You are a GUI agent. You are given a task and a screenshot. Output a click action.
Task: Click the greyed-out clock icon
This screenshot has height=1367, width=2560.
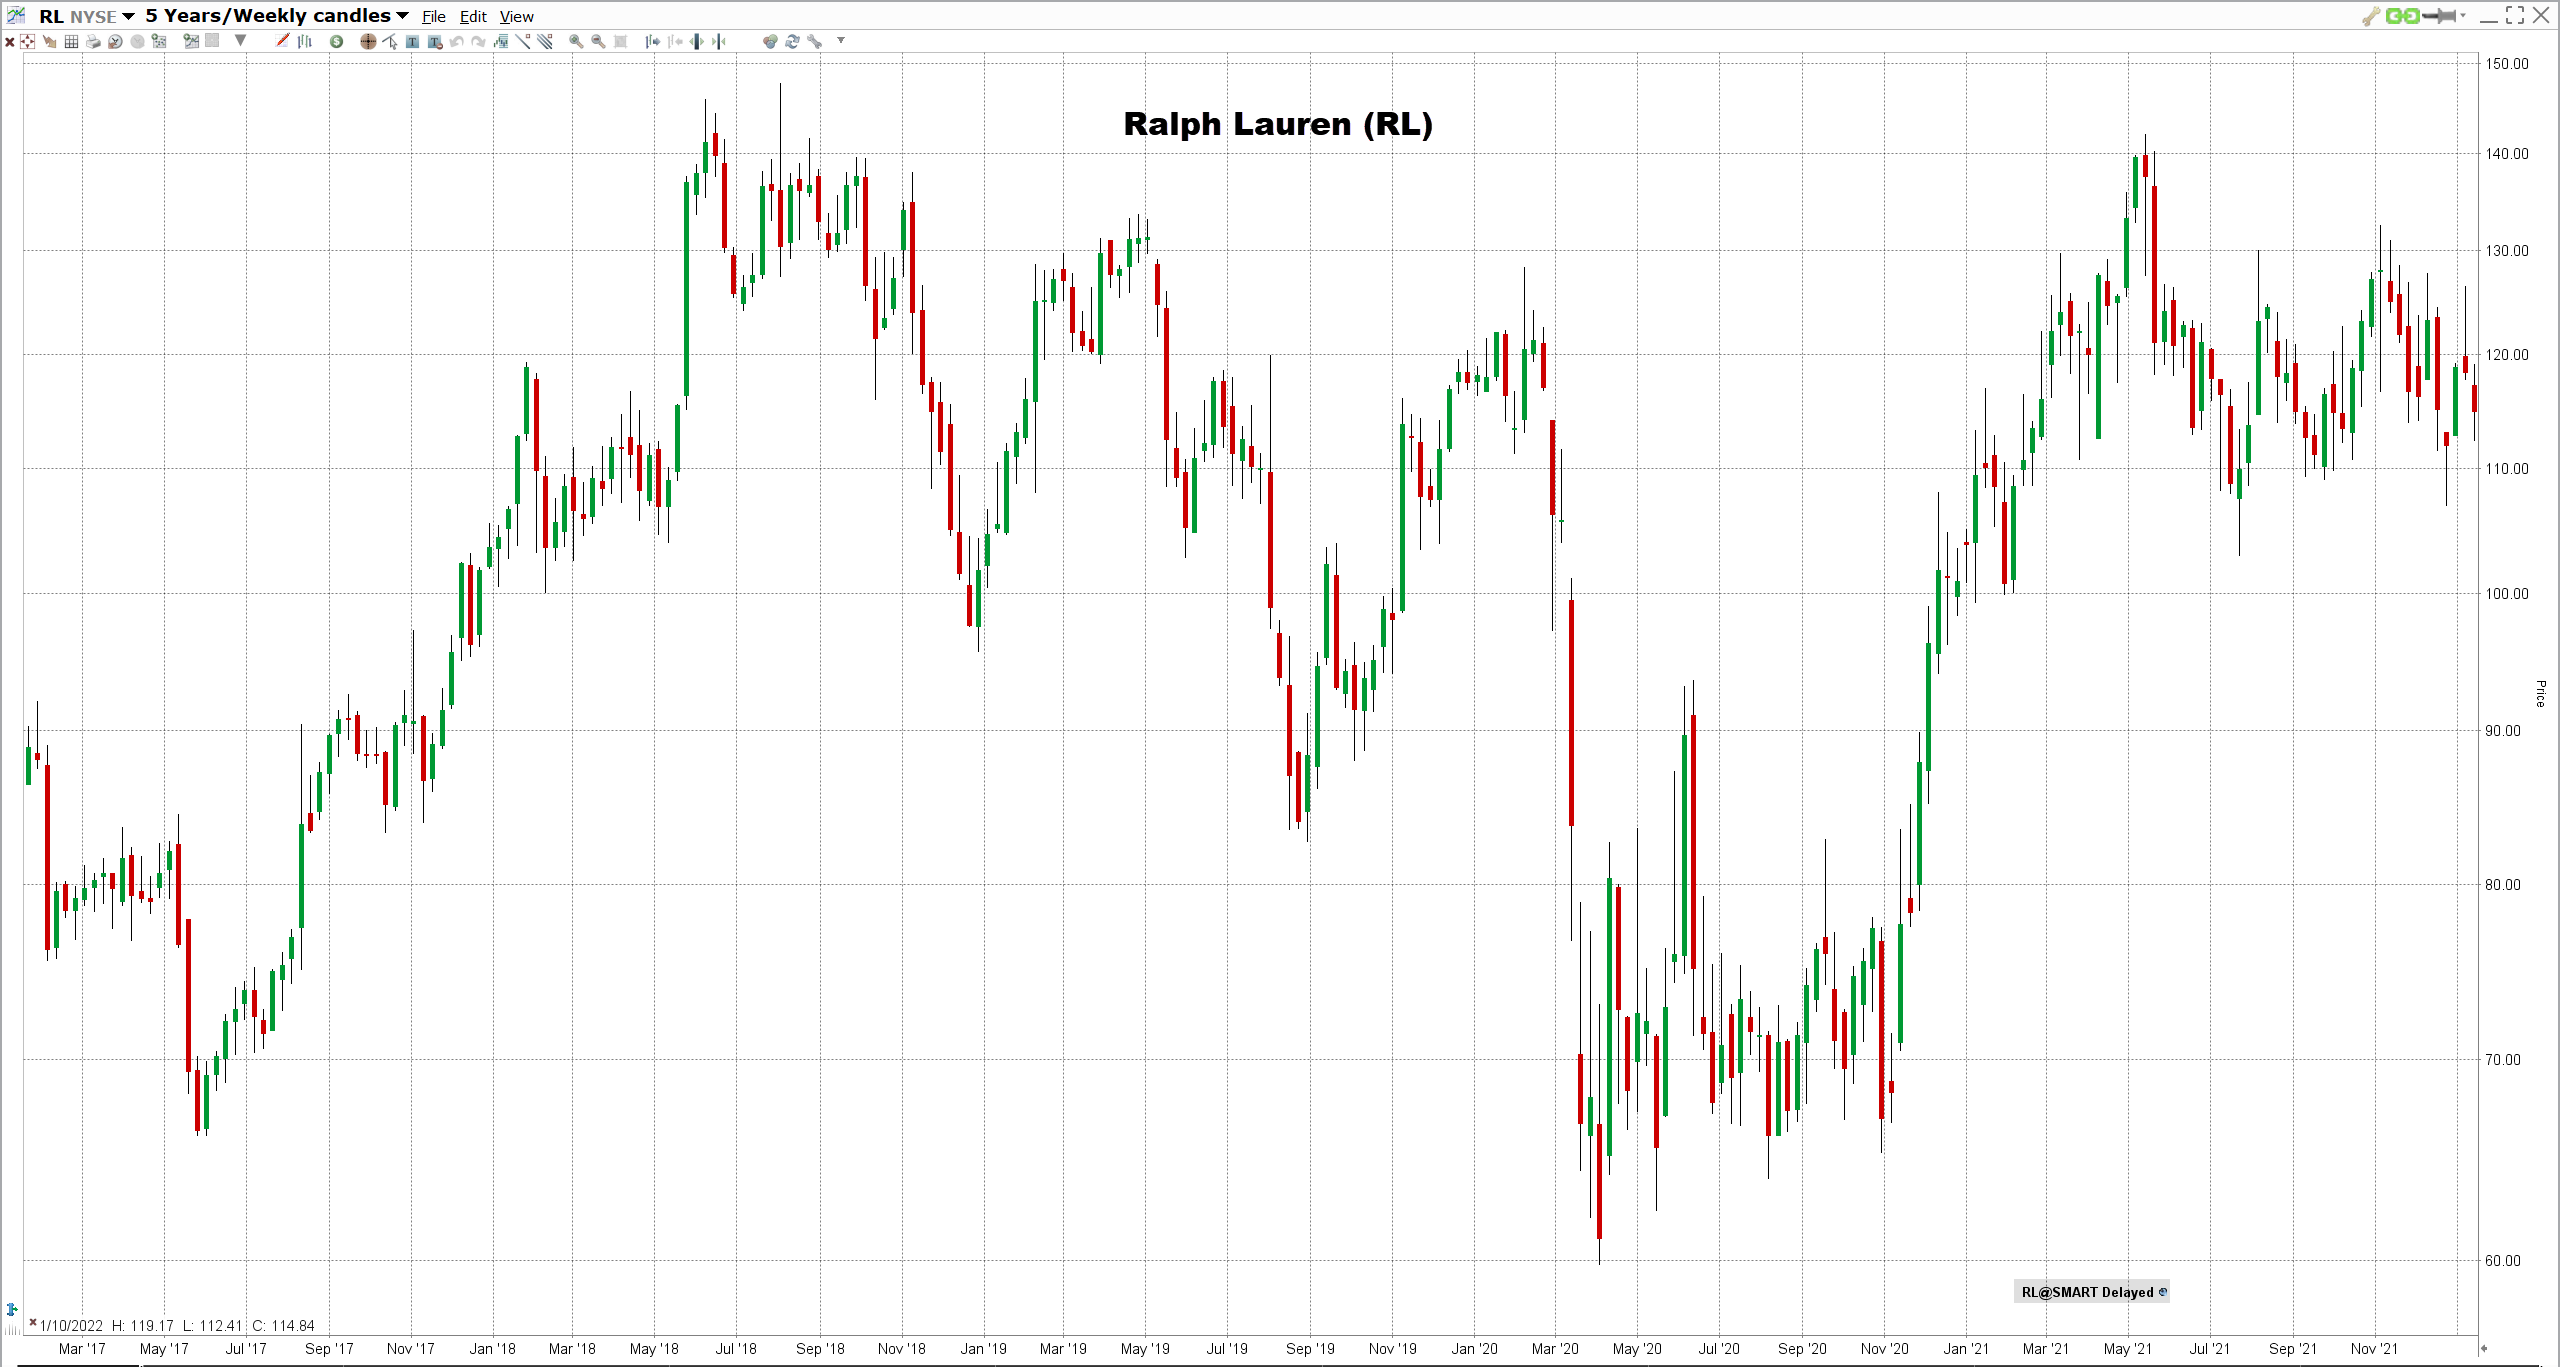coord(137,42)
